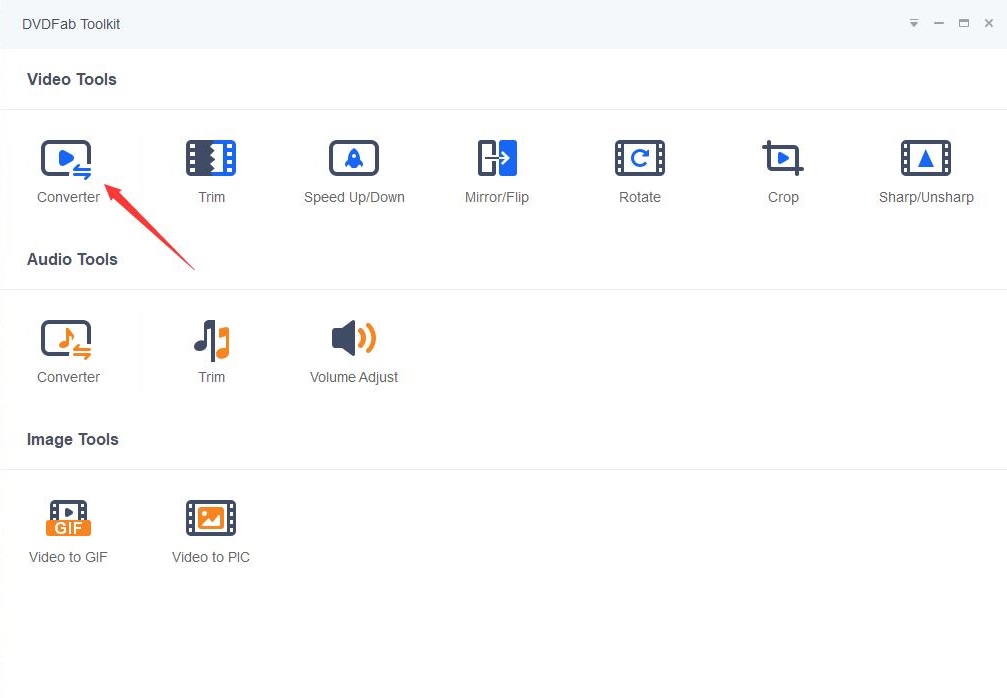The width and height of the screenshot is (1007, 698).
Task: Click the Rotate label text
Action: (640, 197)
